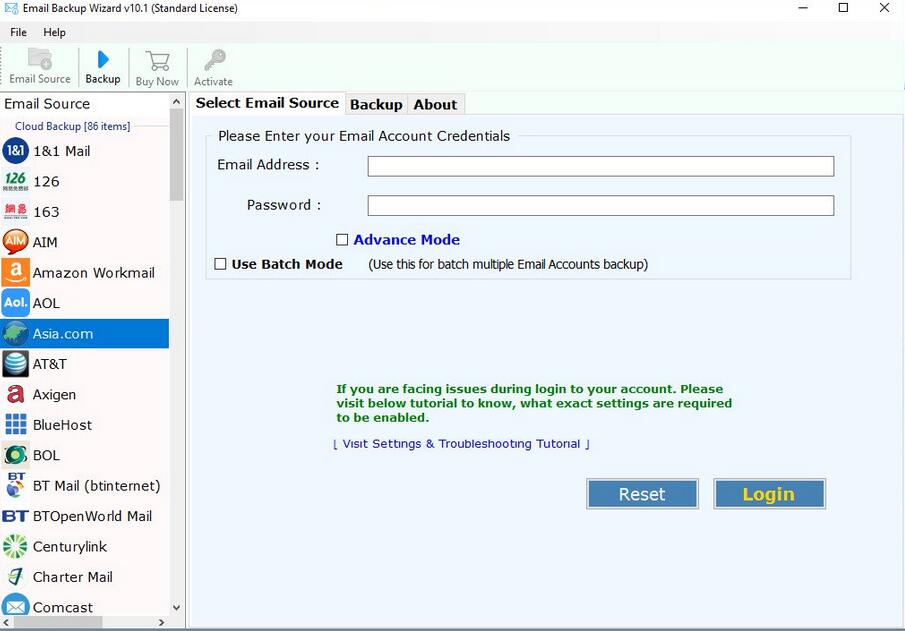Click the Advance Mode label text
This screenshot has height=631, width=905.
pos(407,240)
